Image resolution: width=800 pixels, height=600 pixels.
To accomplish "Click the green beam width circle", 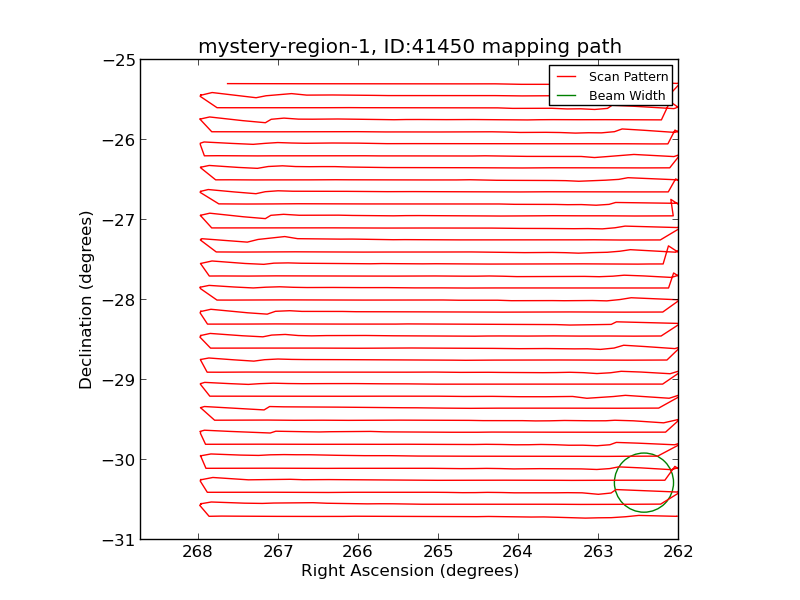I will pyautogui.click(x=644, y=483).
